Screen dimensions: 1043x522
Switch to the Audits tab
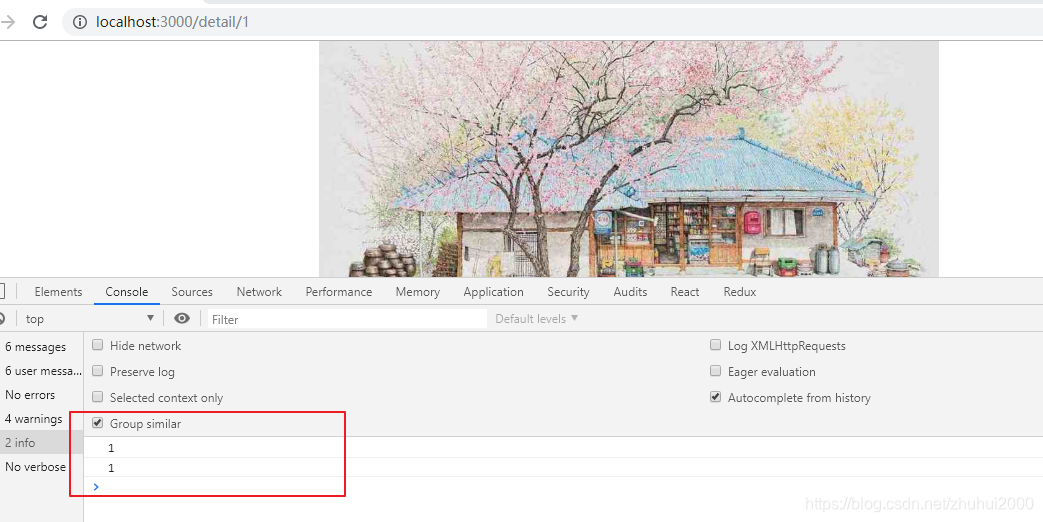[630, 292]
